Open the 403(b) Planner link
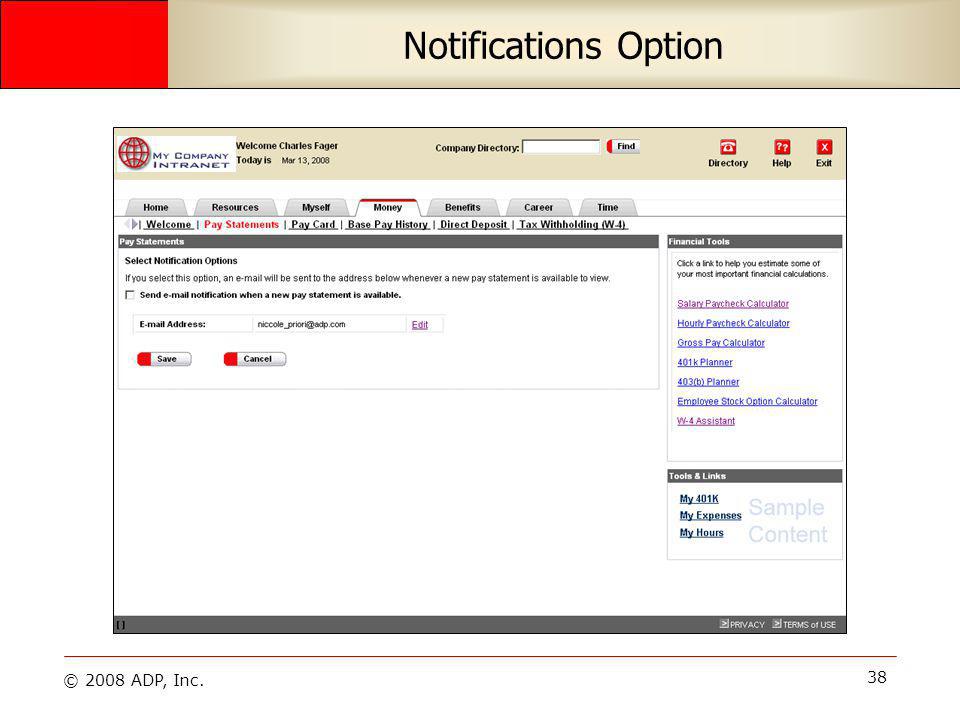Screen dimensions: 960x720 708,382
